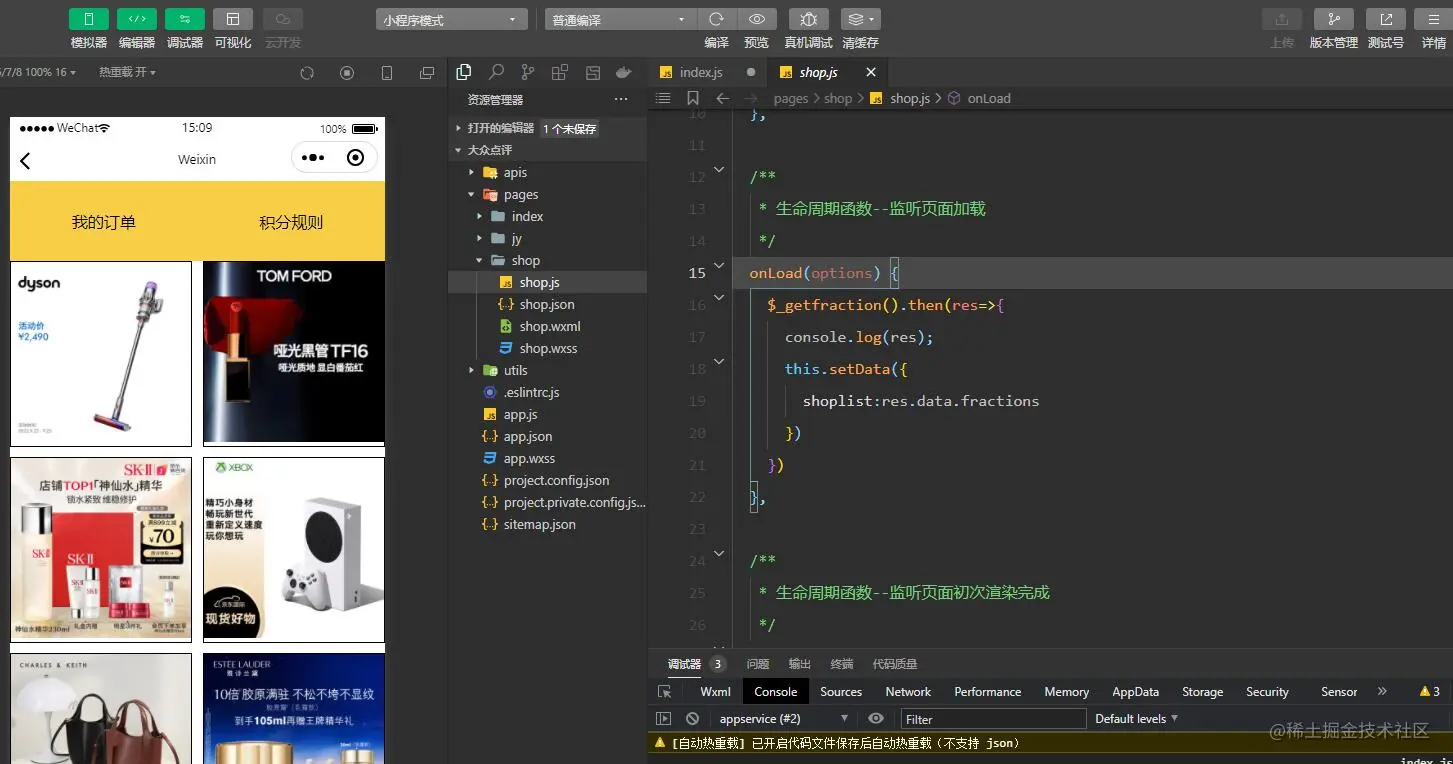Click the clear console icon
The width and height of the screenshot is (1453, 764).
click(692, 719)
